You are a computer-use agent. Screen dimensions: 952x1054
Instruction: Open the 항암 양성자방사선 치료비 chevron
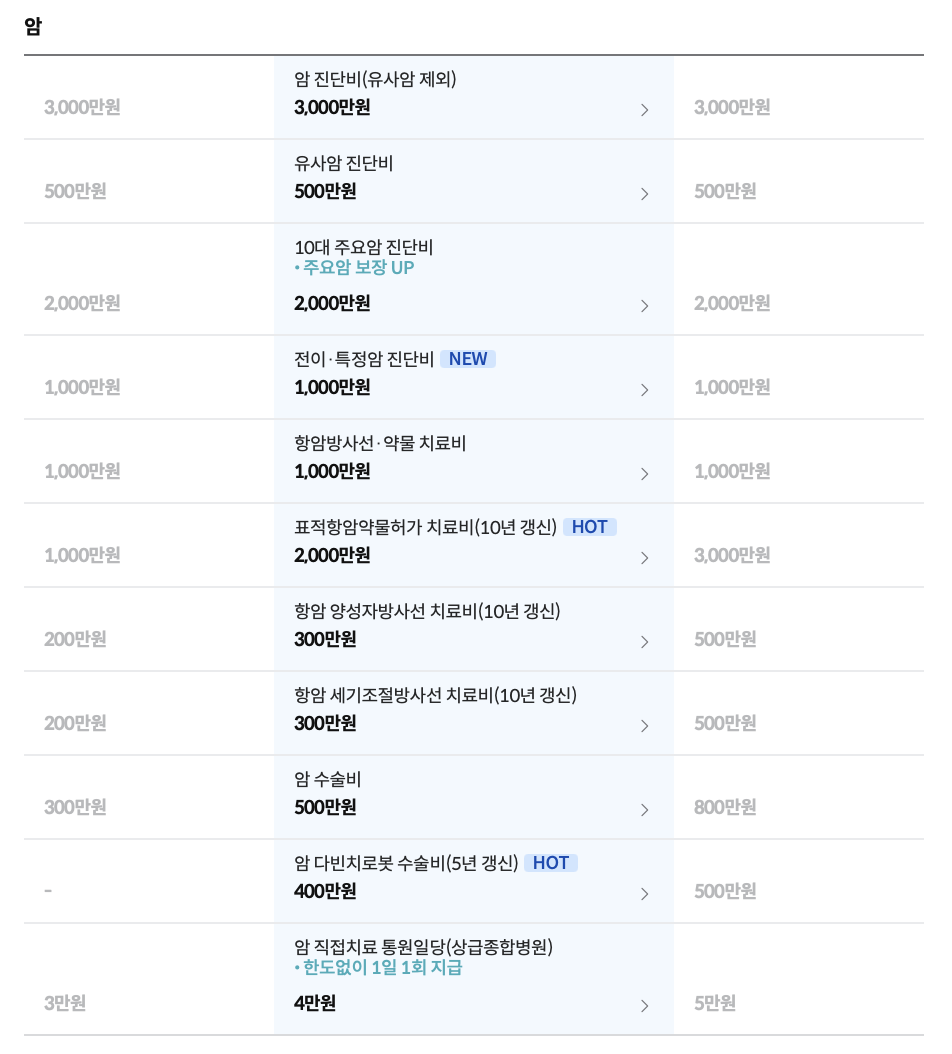(644, 642)
